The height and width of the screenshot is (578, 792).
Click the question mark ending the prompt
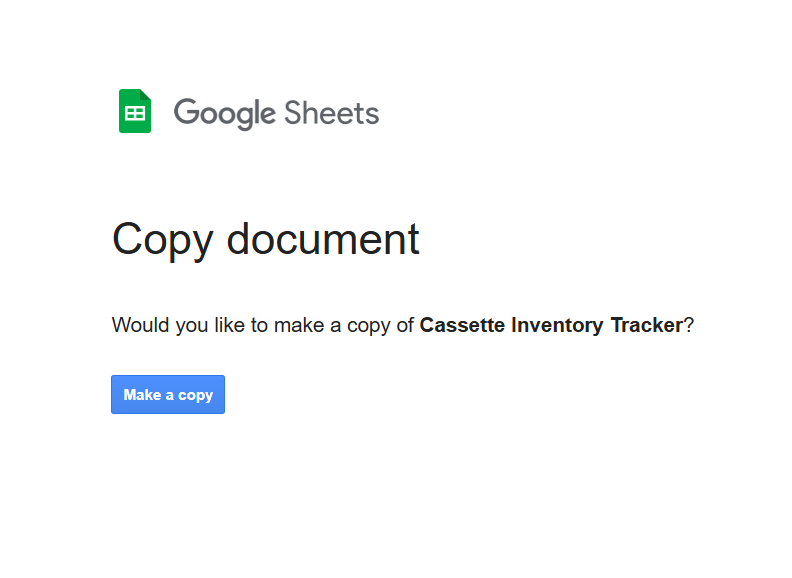[689, 325]
